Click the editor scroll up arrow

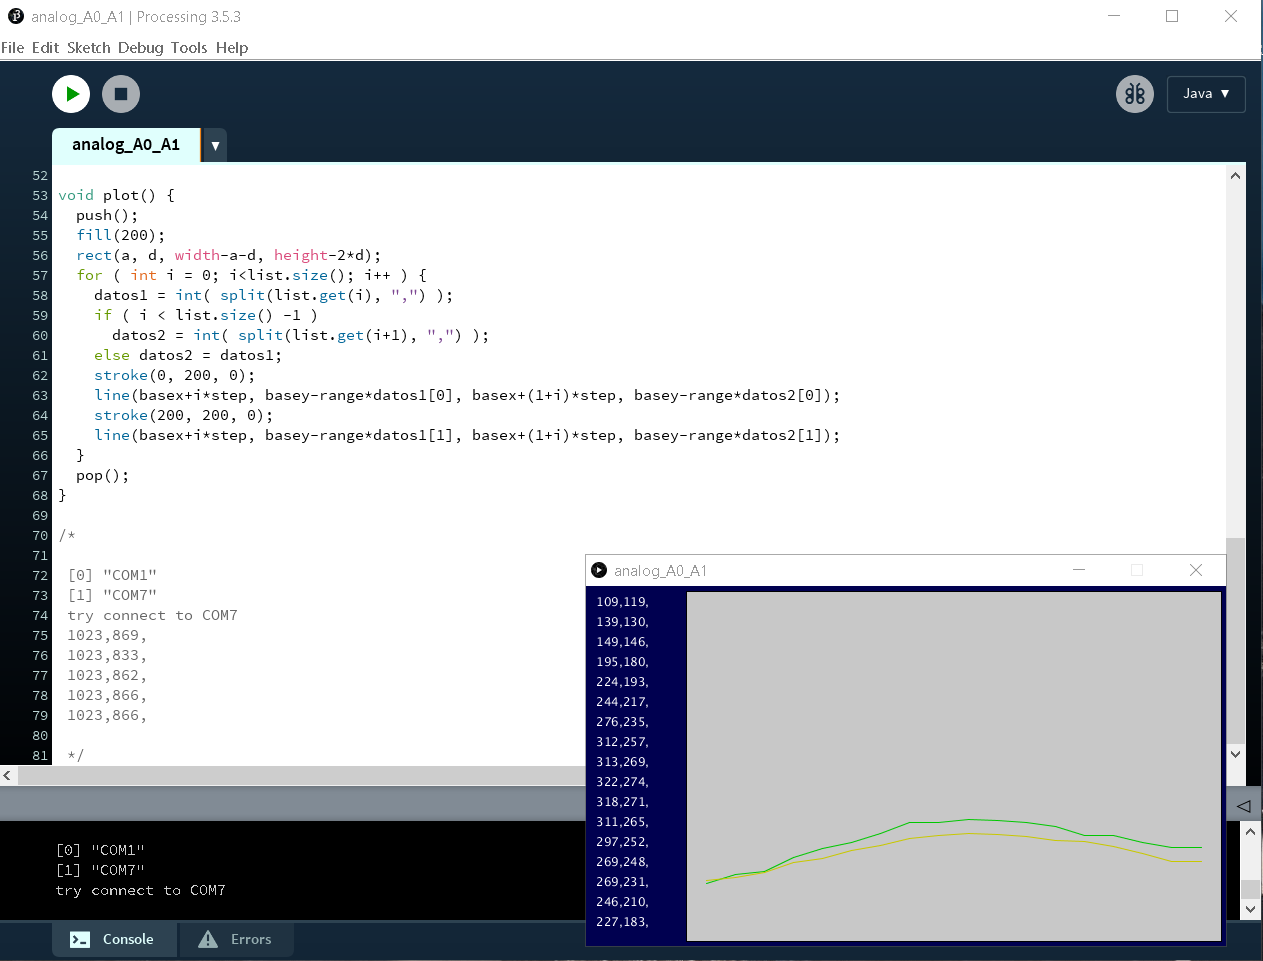click(x=1235, y=176)
